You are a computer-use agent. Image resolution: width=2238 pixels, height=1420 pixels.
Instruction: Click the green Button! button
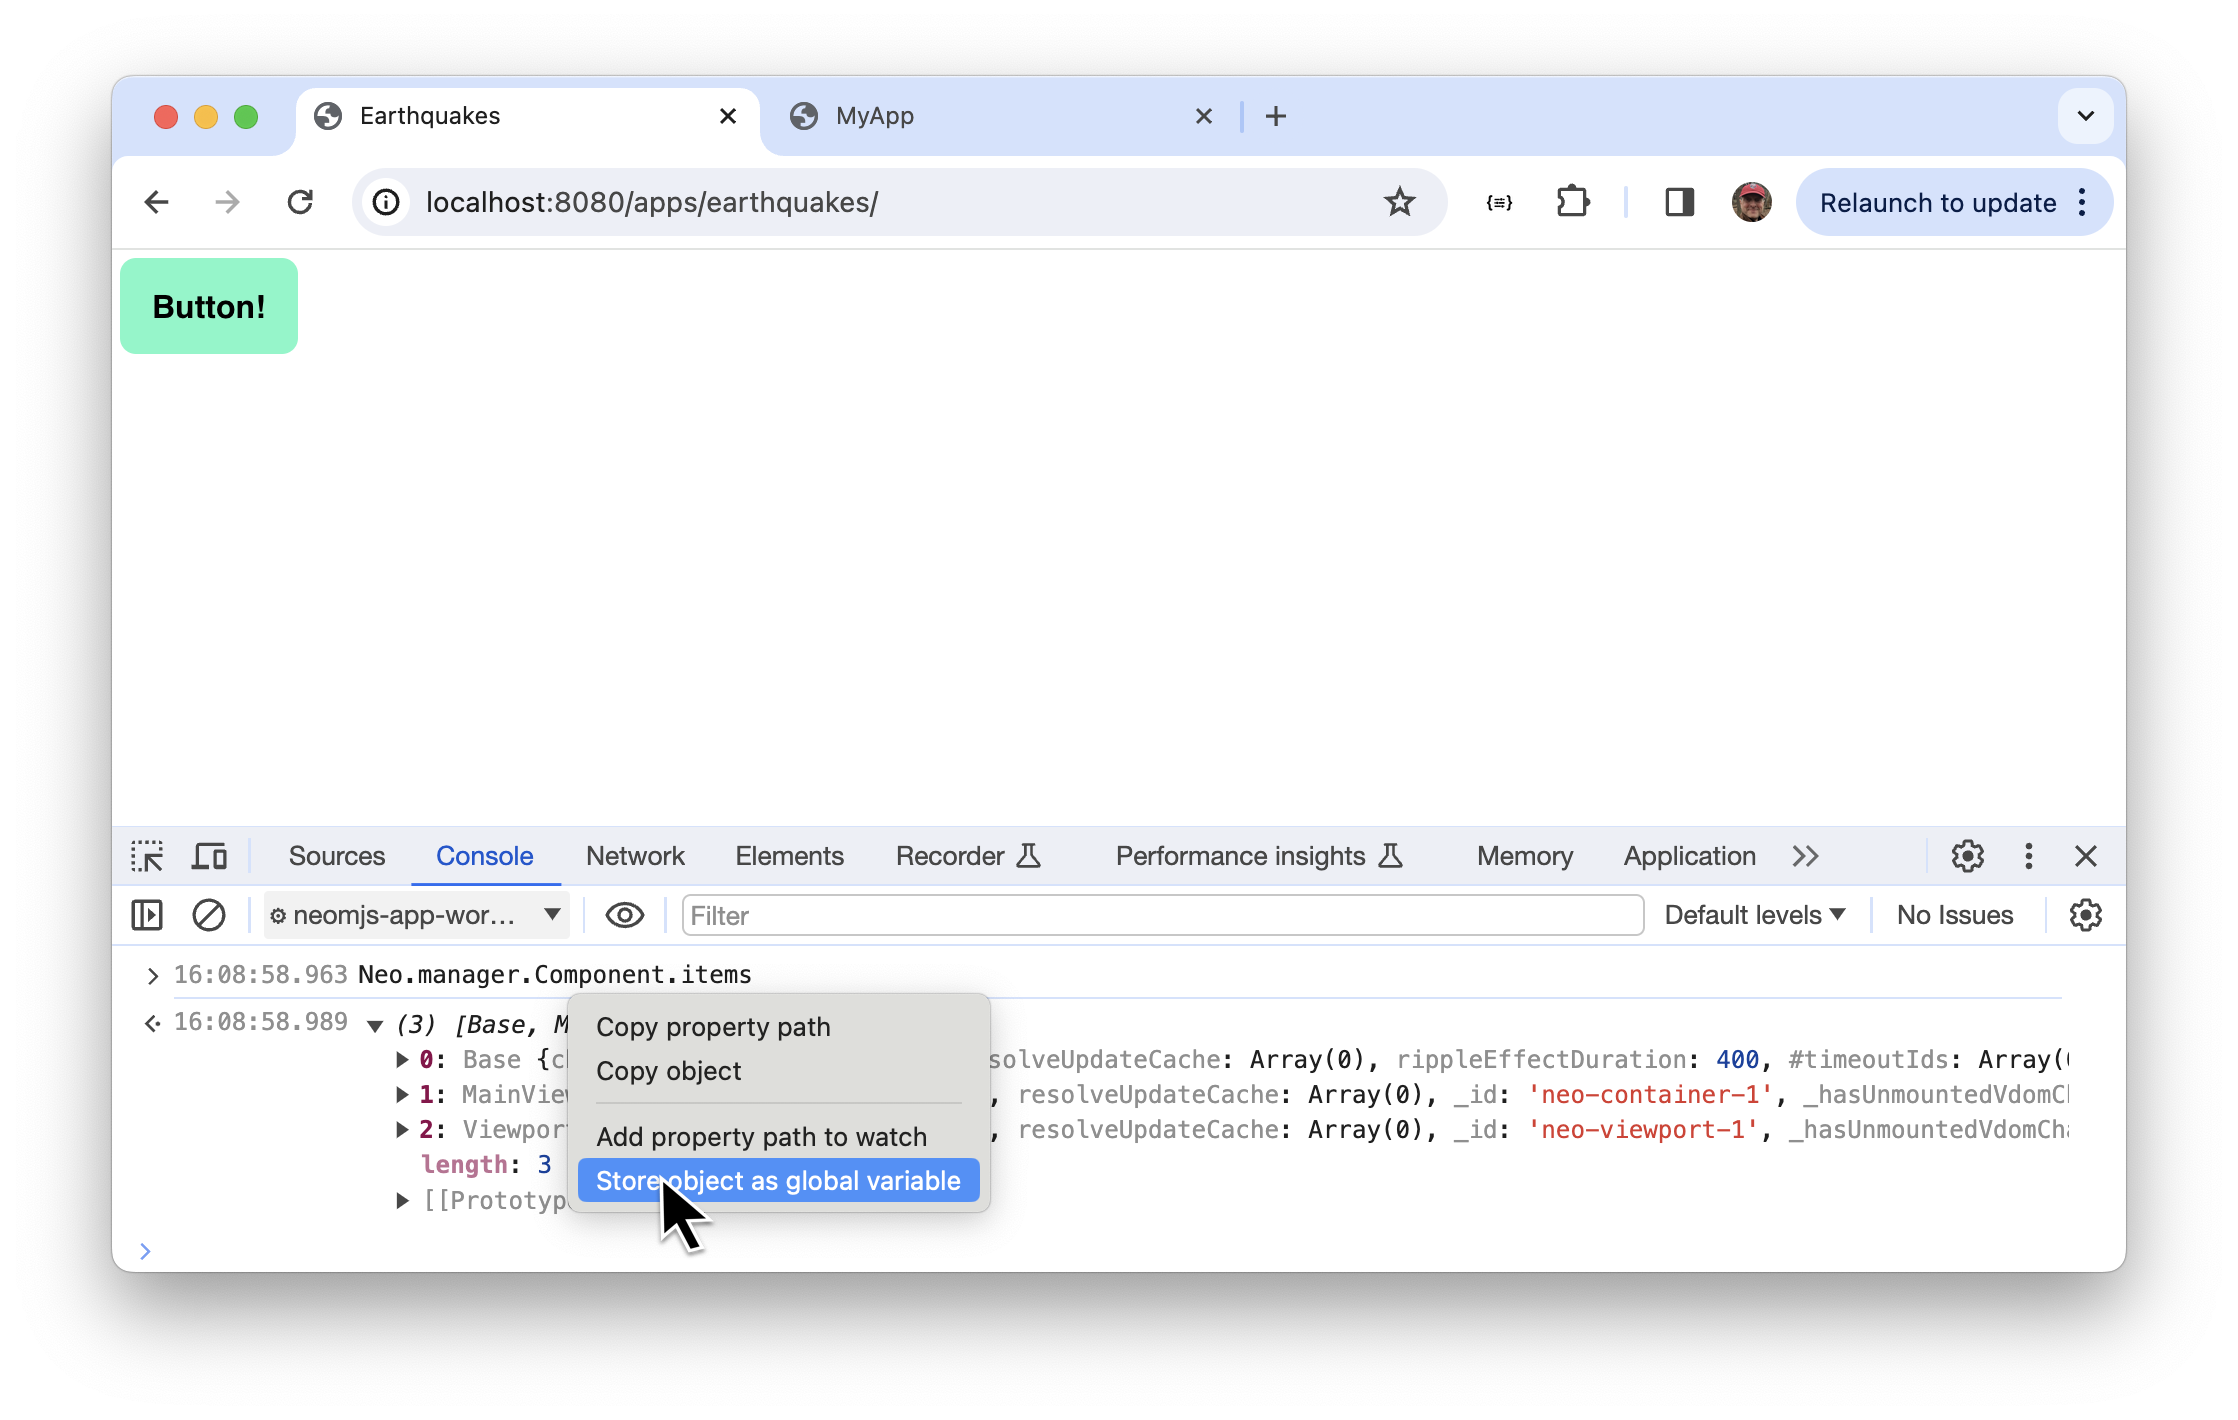point(209,306)
